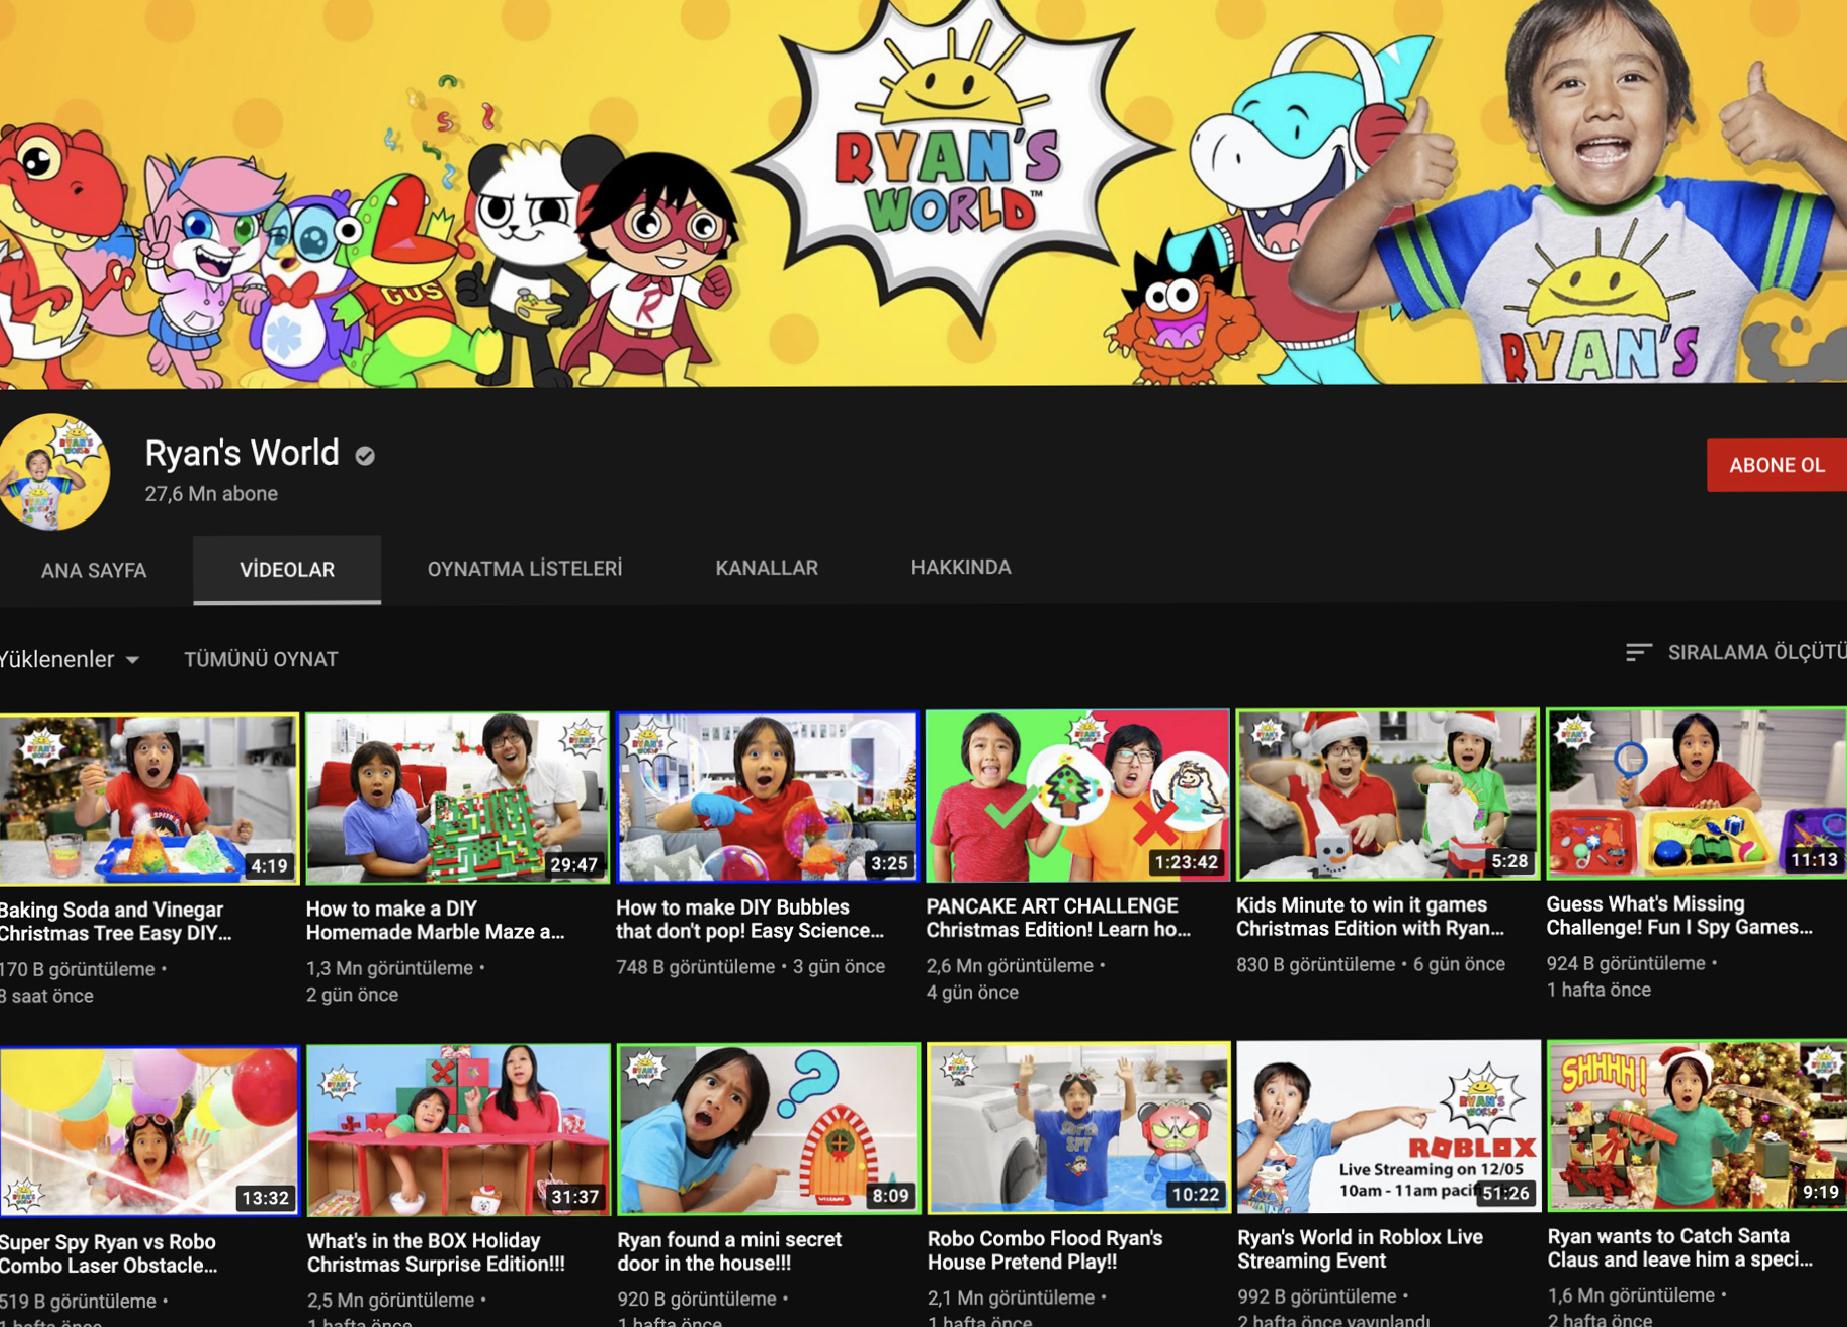
Task: Click TÜMÜNÜ OYNAT to play all
Action: 261,659
